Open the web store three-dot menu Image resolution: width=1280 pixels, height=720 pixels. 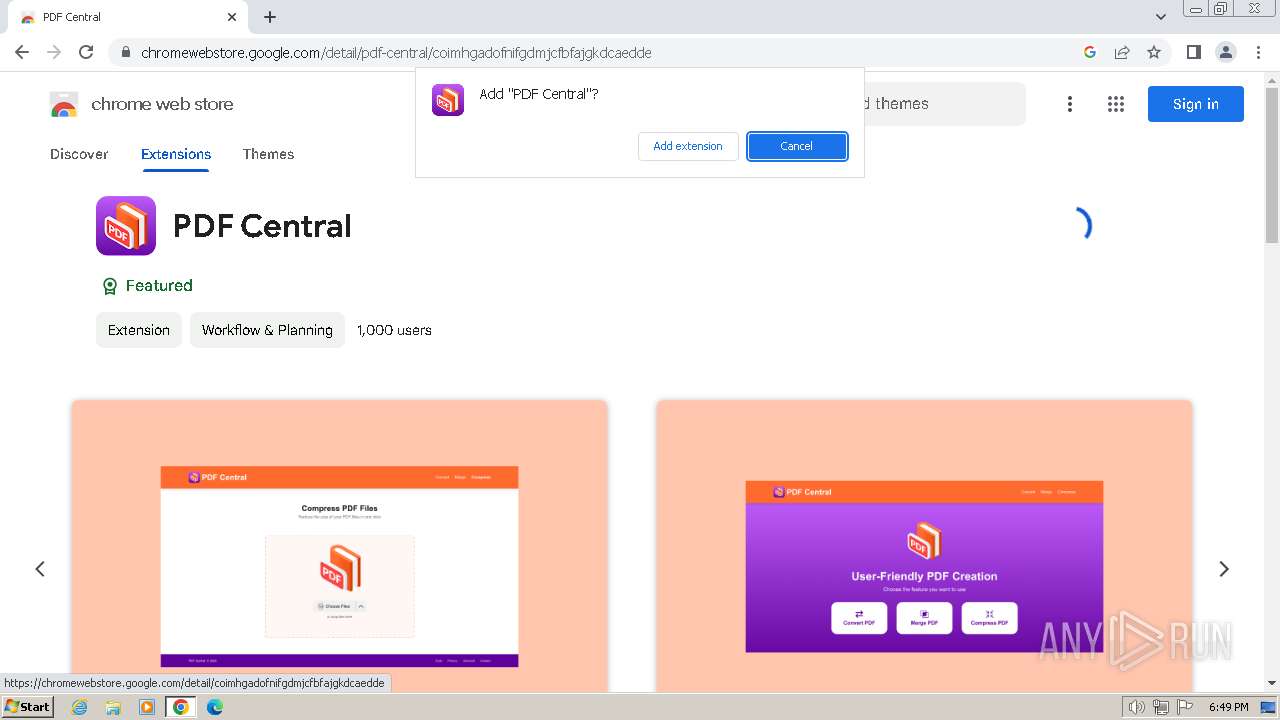click(x=1070, y=104)
